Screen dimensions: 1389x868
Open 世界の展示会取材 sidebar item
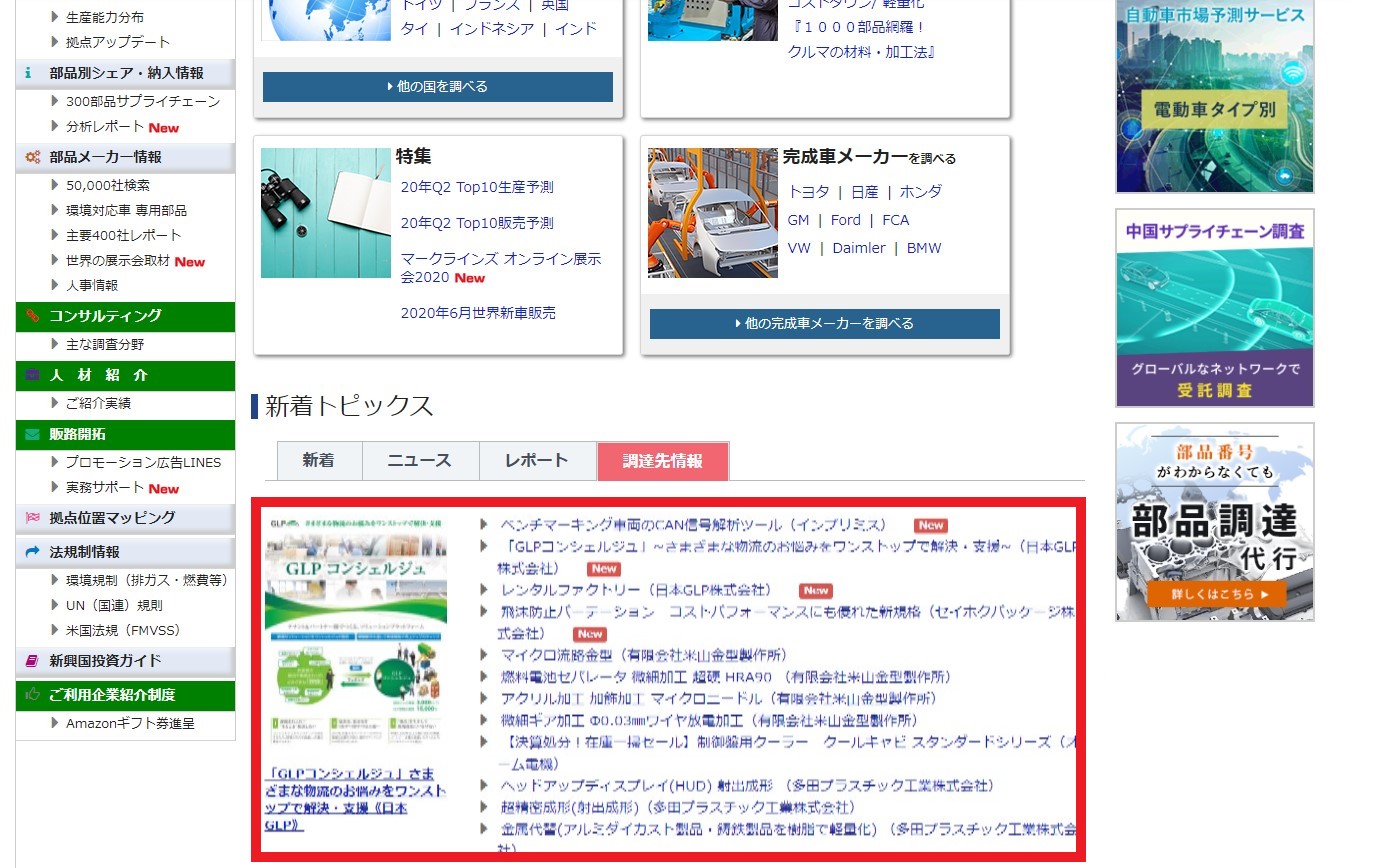pos(118,260)
